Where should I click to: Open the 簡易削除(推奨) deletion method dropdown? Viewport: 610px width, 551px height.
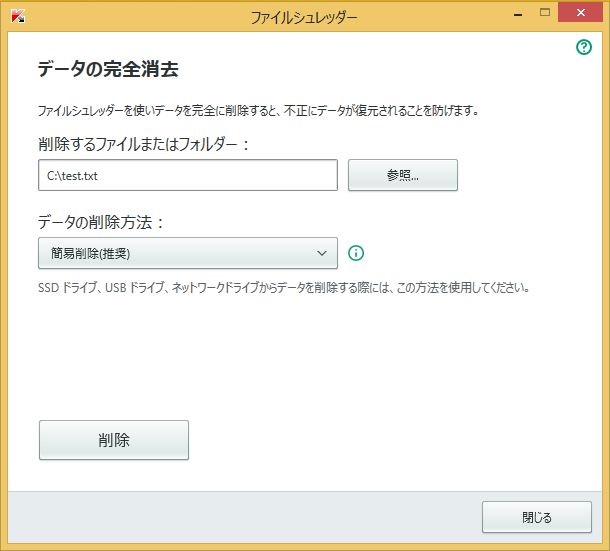pyautogui.click(x=188, y=253)
